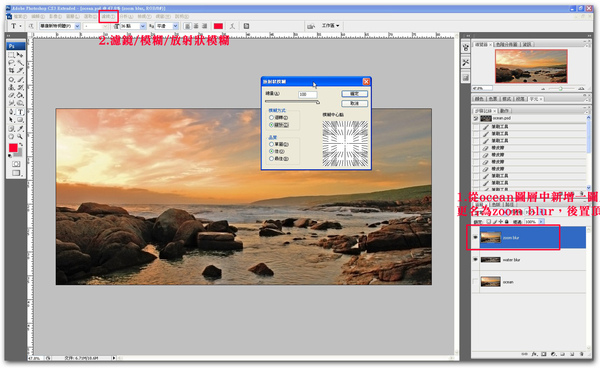This screenshot has height=368, width=600.
Task: Select the 佳 (good) quality radio
Action: click(271, 151)
